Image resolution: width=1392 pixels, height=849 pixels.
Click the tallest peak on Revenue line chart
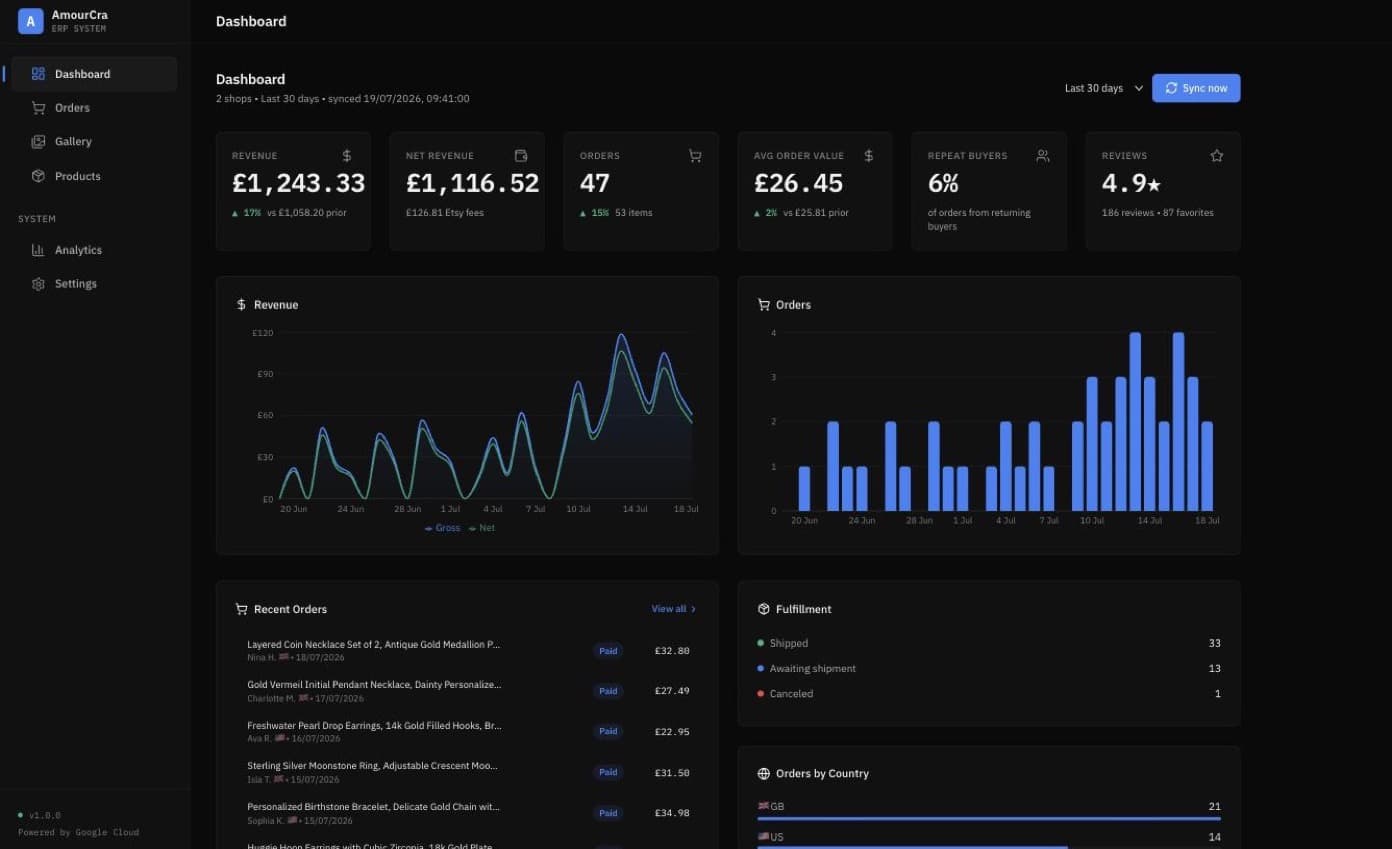(x=621, y=335)
